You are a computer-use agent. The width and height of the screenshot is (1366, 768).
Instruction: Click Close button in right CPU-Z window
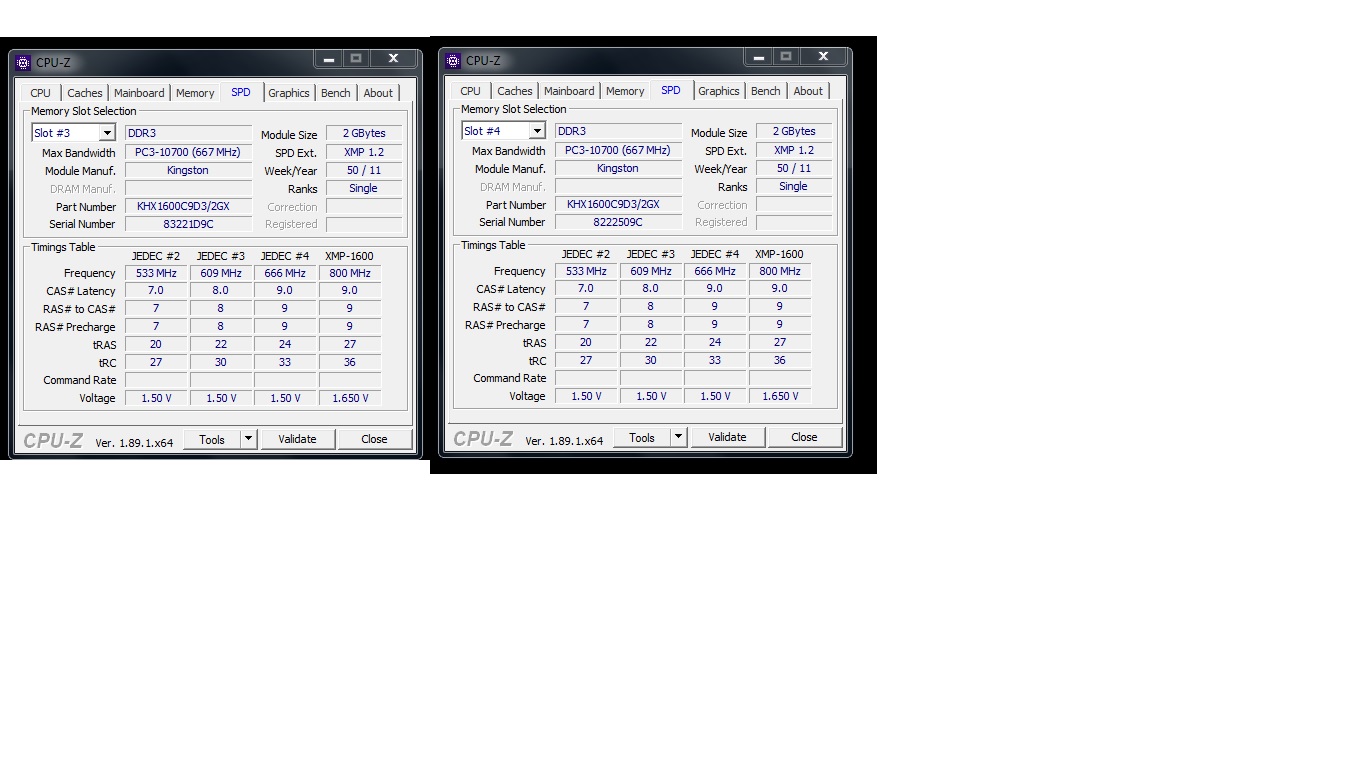pos(804,437)
